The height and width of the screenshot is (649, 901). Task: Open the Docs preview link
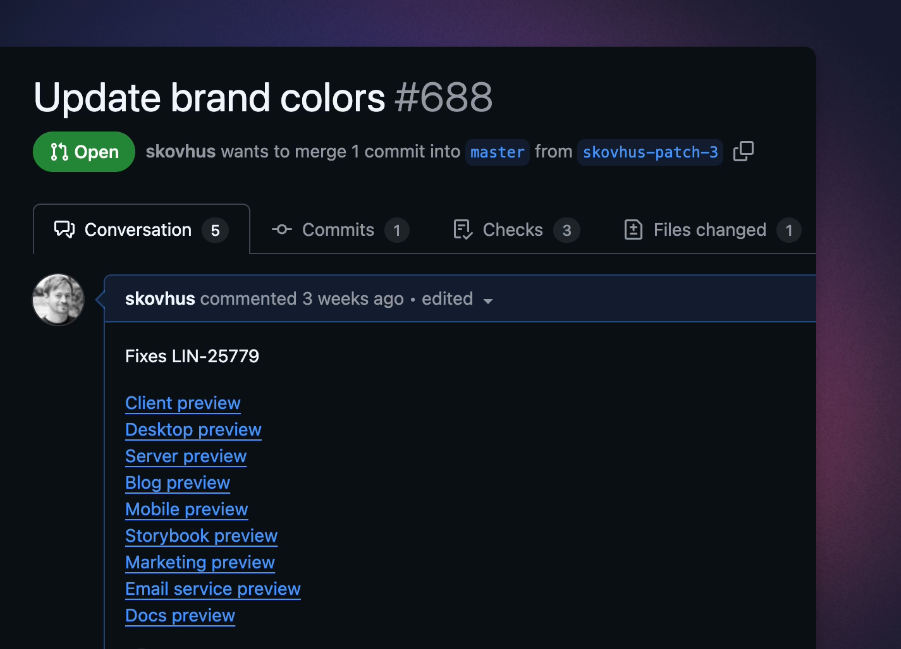tap(180, 616)
